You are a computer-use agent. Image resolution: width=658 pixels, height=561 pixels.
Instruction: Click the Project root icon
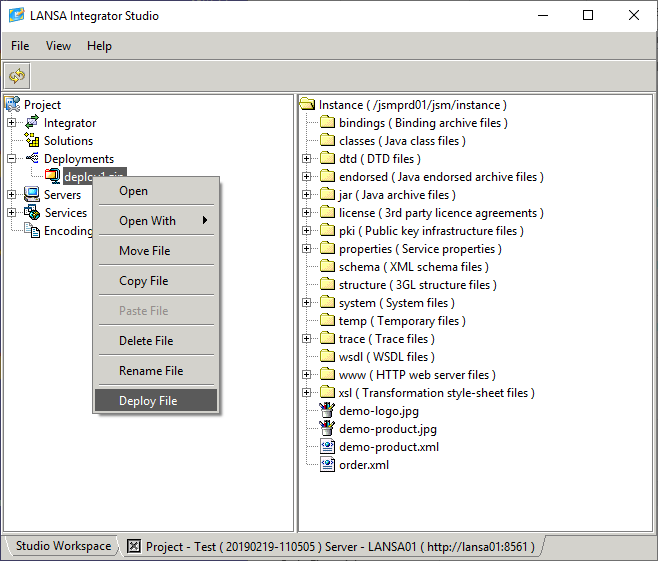point(13,104)
